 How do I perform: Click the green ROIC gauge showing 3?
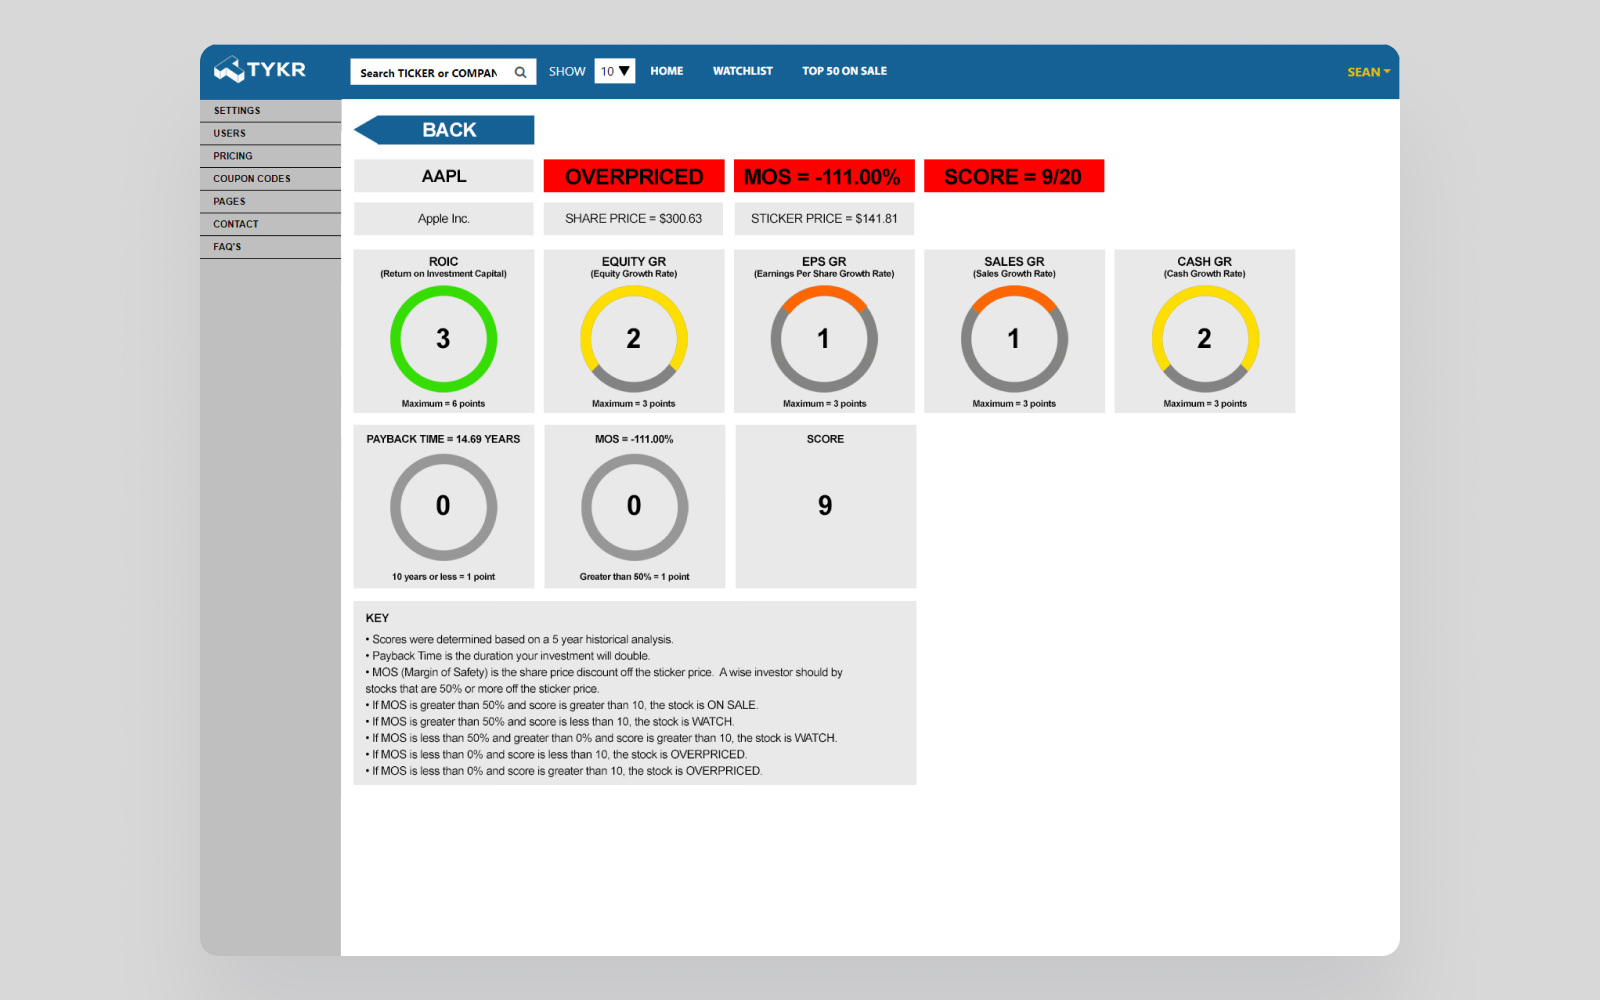click(443, 339)
